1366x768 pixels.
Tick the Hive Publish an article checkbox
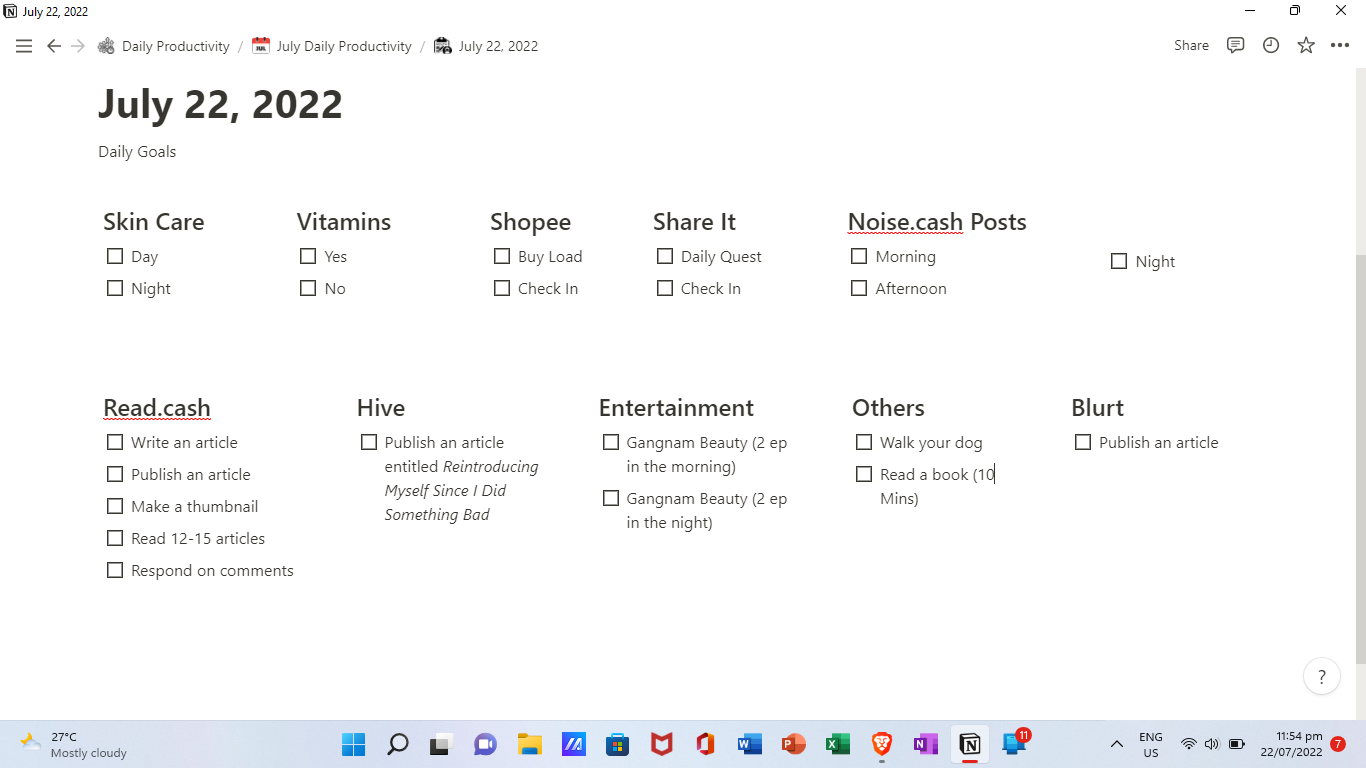(x=369, y=442)
